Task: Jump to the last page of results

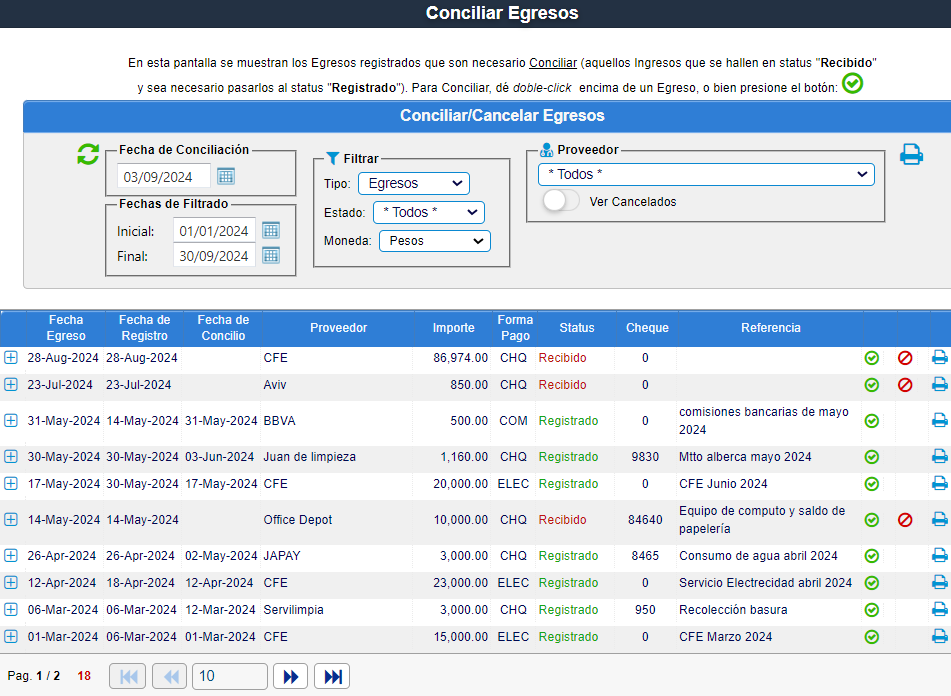Action: click(x=331, y=677)
